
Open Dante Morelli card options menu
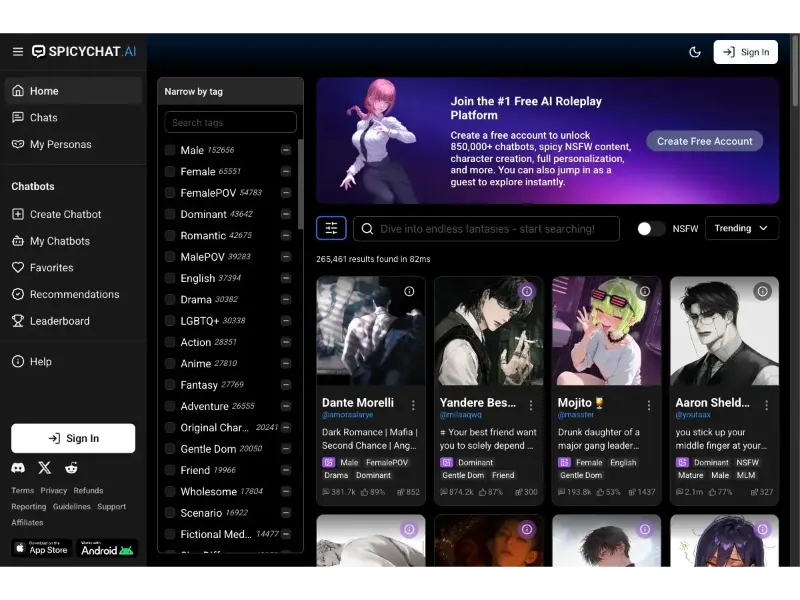tap(413, 405)
